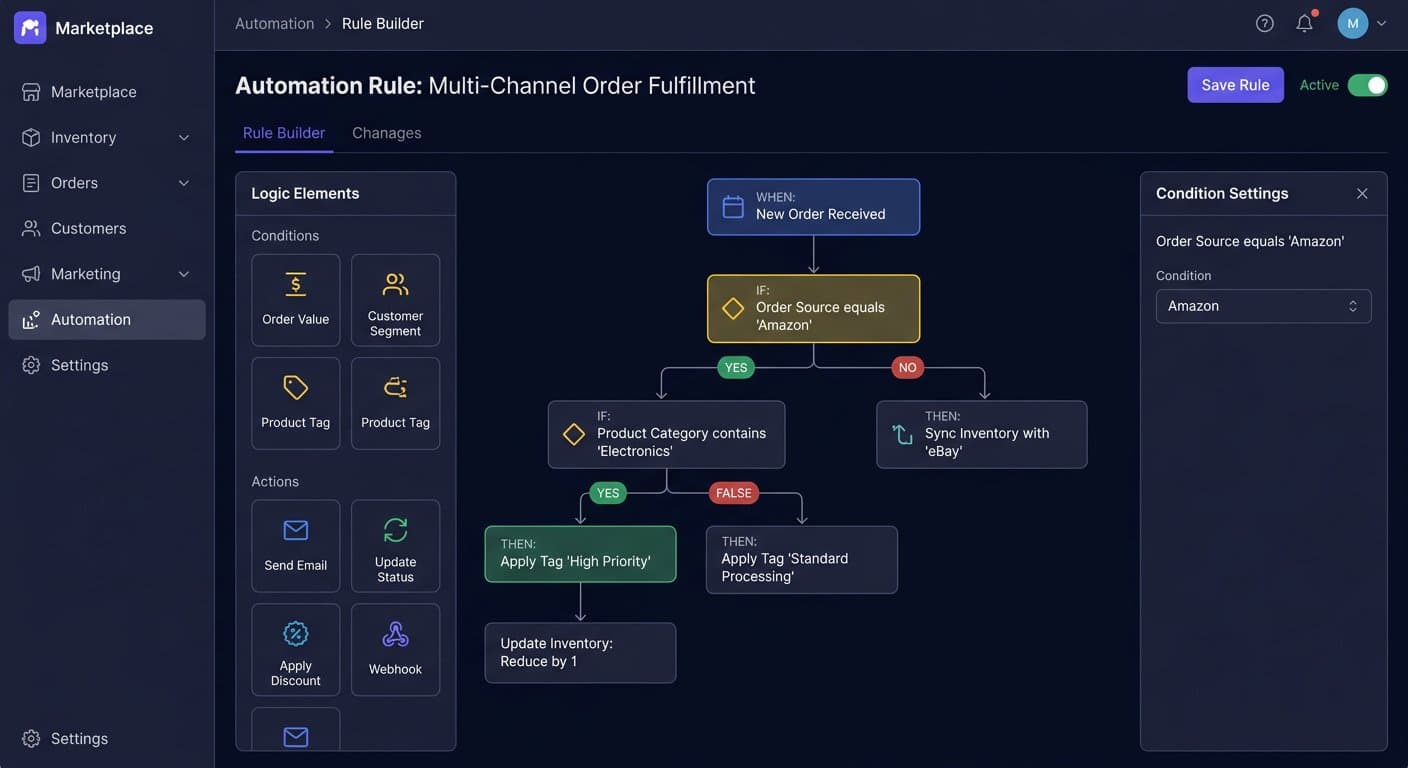Screen dimensions: 1408x768
Task: Select the Apply Tag 'High Priority' node
Action: (580, 554)
